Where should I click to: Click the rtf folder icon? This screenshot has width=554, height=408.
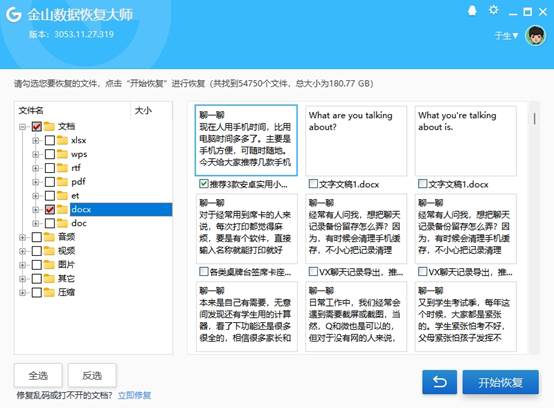point(63,168)
